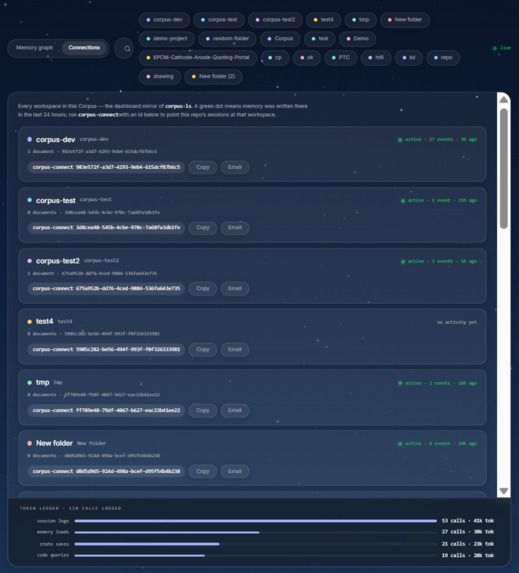519x573 pixels.
Task: Select the Connections tab
Action: click(84, 48)
